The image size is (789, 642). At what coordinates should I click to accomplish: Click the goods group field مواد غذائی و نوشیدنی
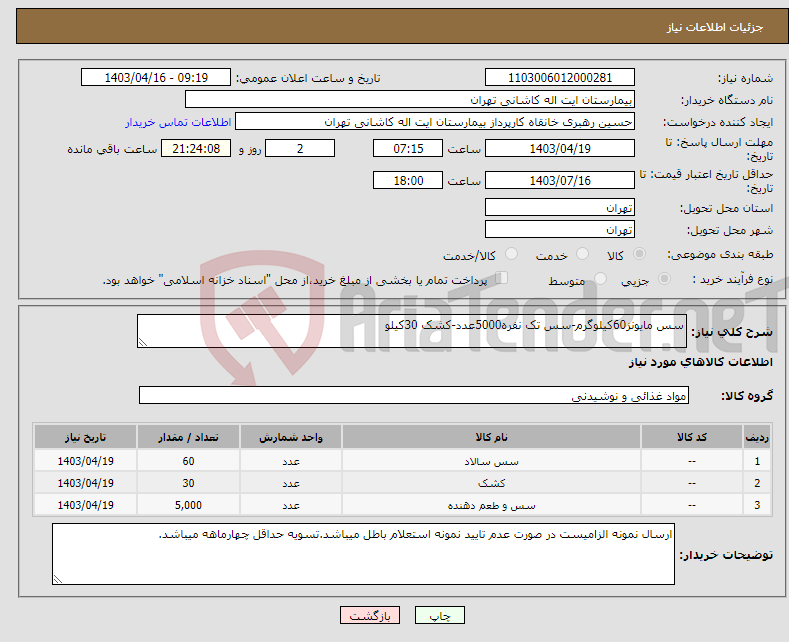coord(414,395)
